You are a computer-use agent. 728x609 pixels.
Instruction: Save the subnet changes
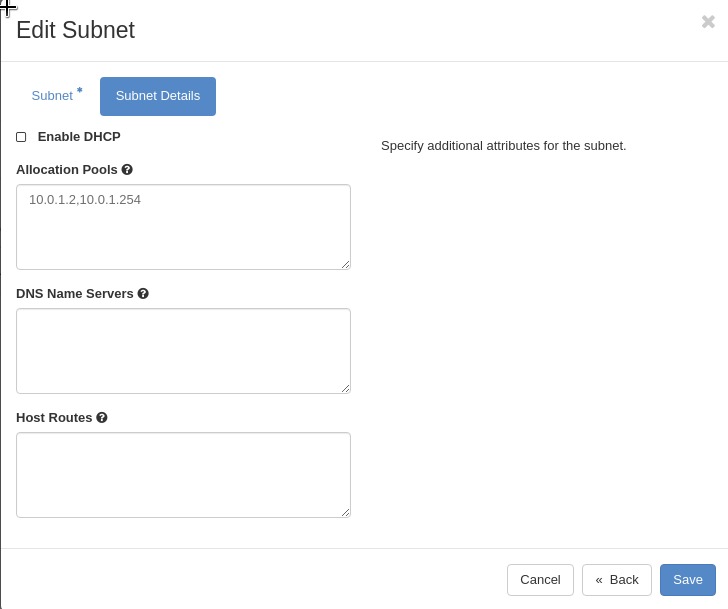[688, 580]
